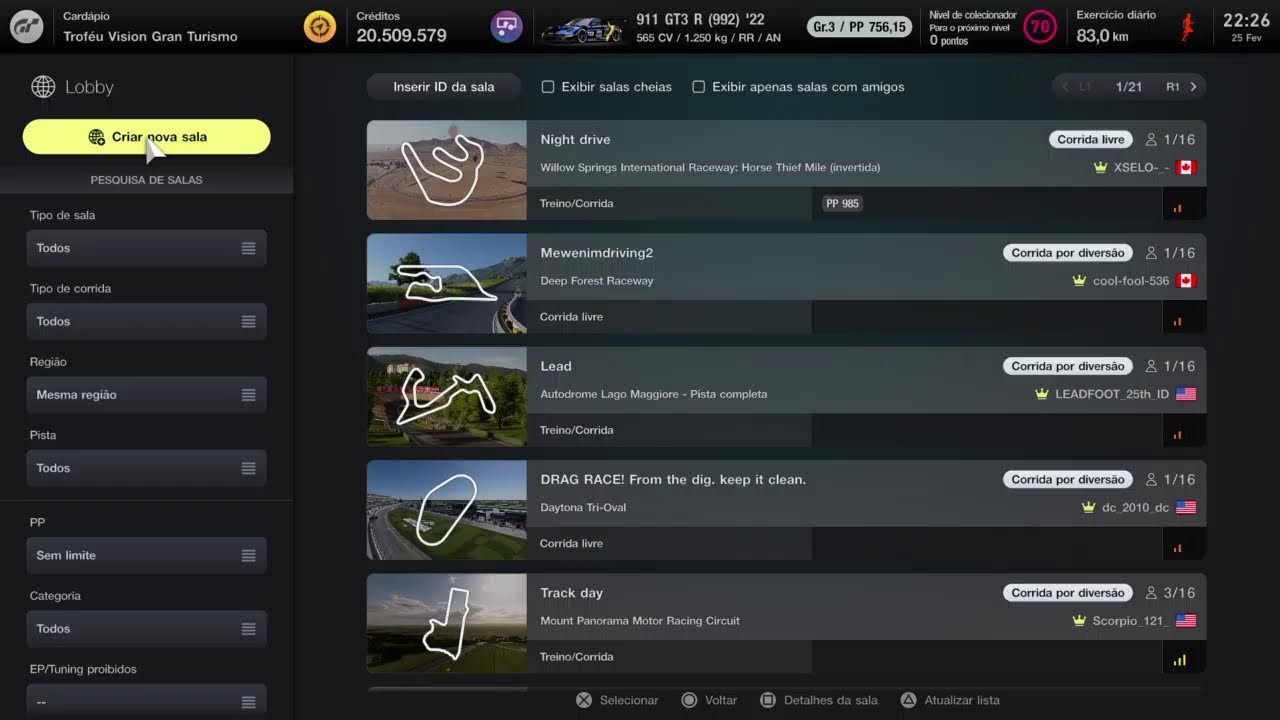Click connection signal bars on Lead row
Viewport: 1280px width, 720px height.
[x=1178, y=435]
